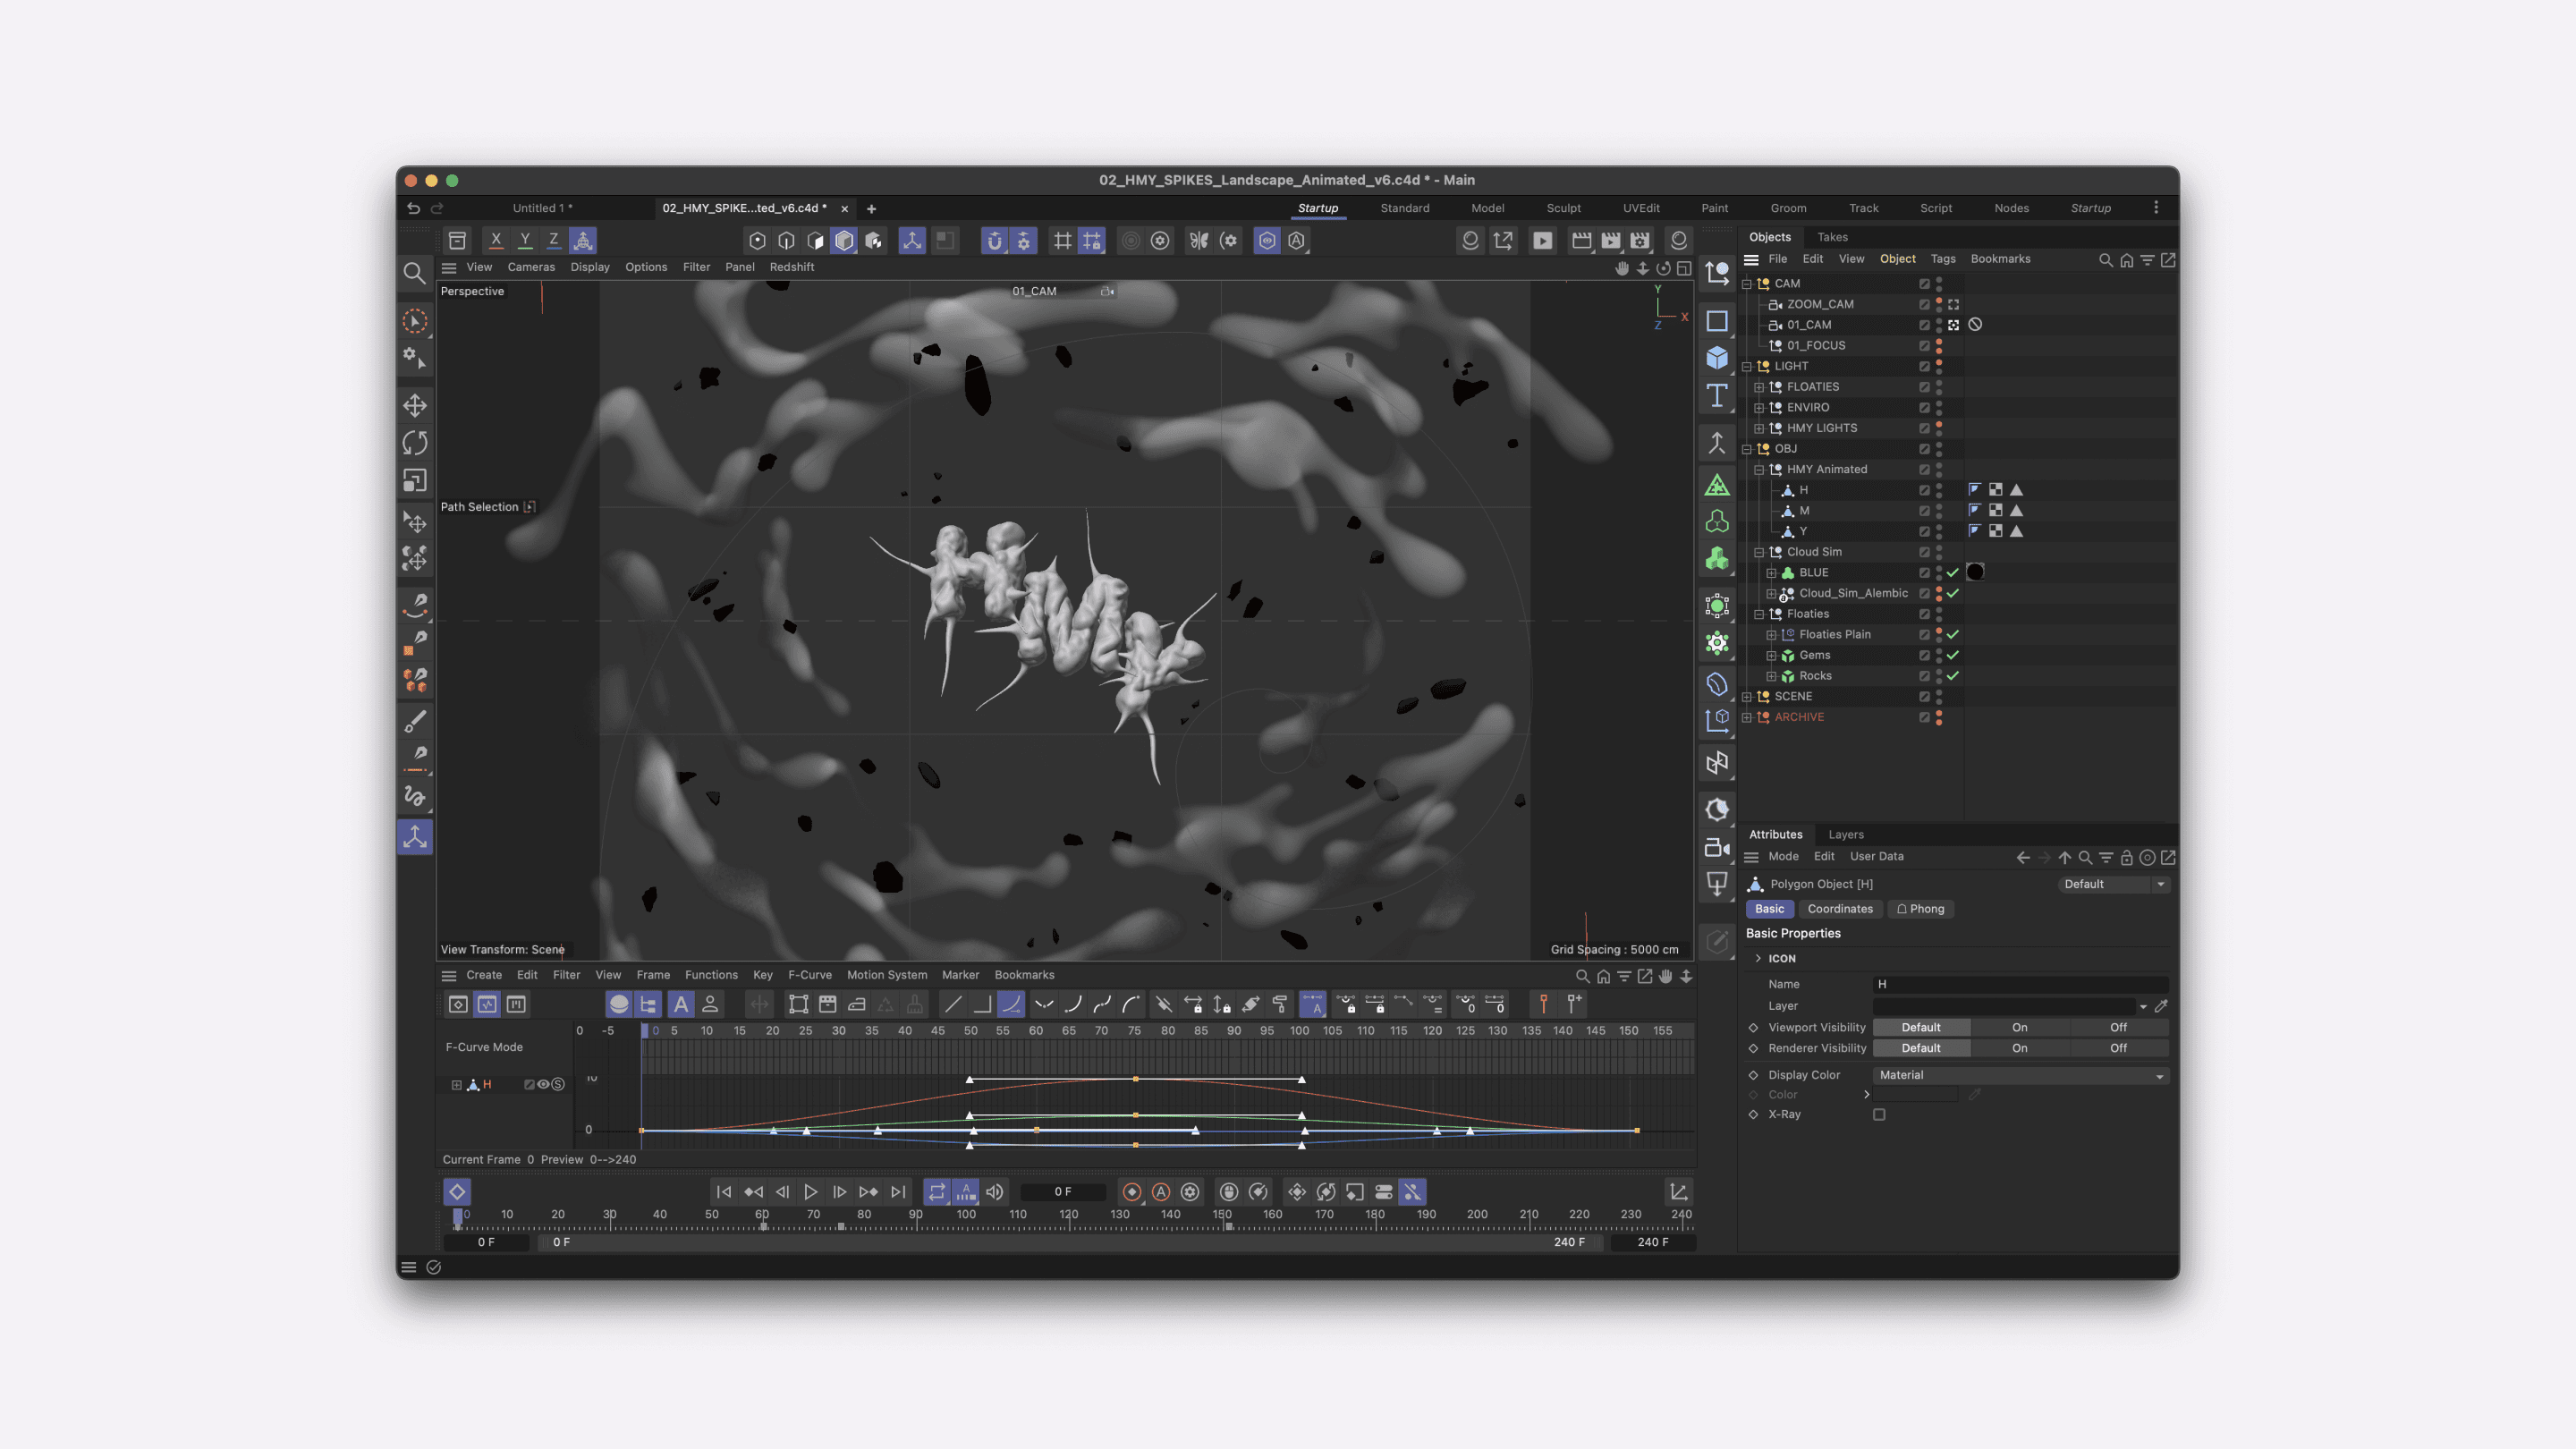The image size is (2576, 1449).
Task: Set Viewport Visibility to Off
Action: 2118,1027
